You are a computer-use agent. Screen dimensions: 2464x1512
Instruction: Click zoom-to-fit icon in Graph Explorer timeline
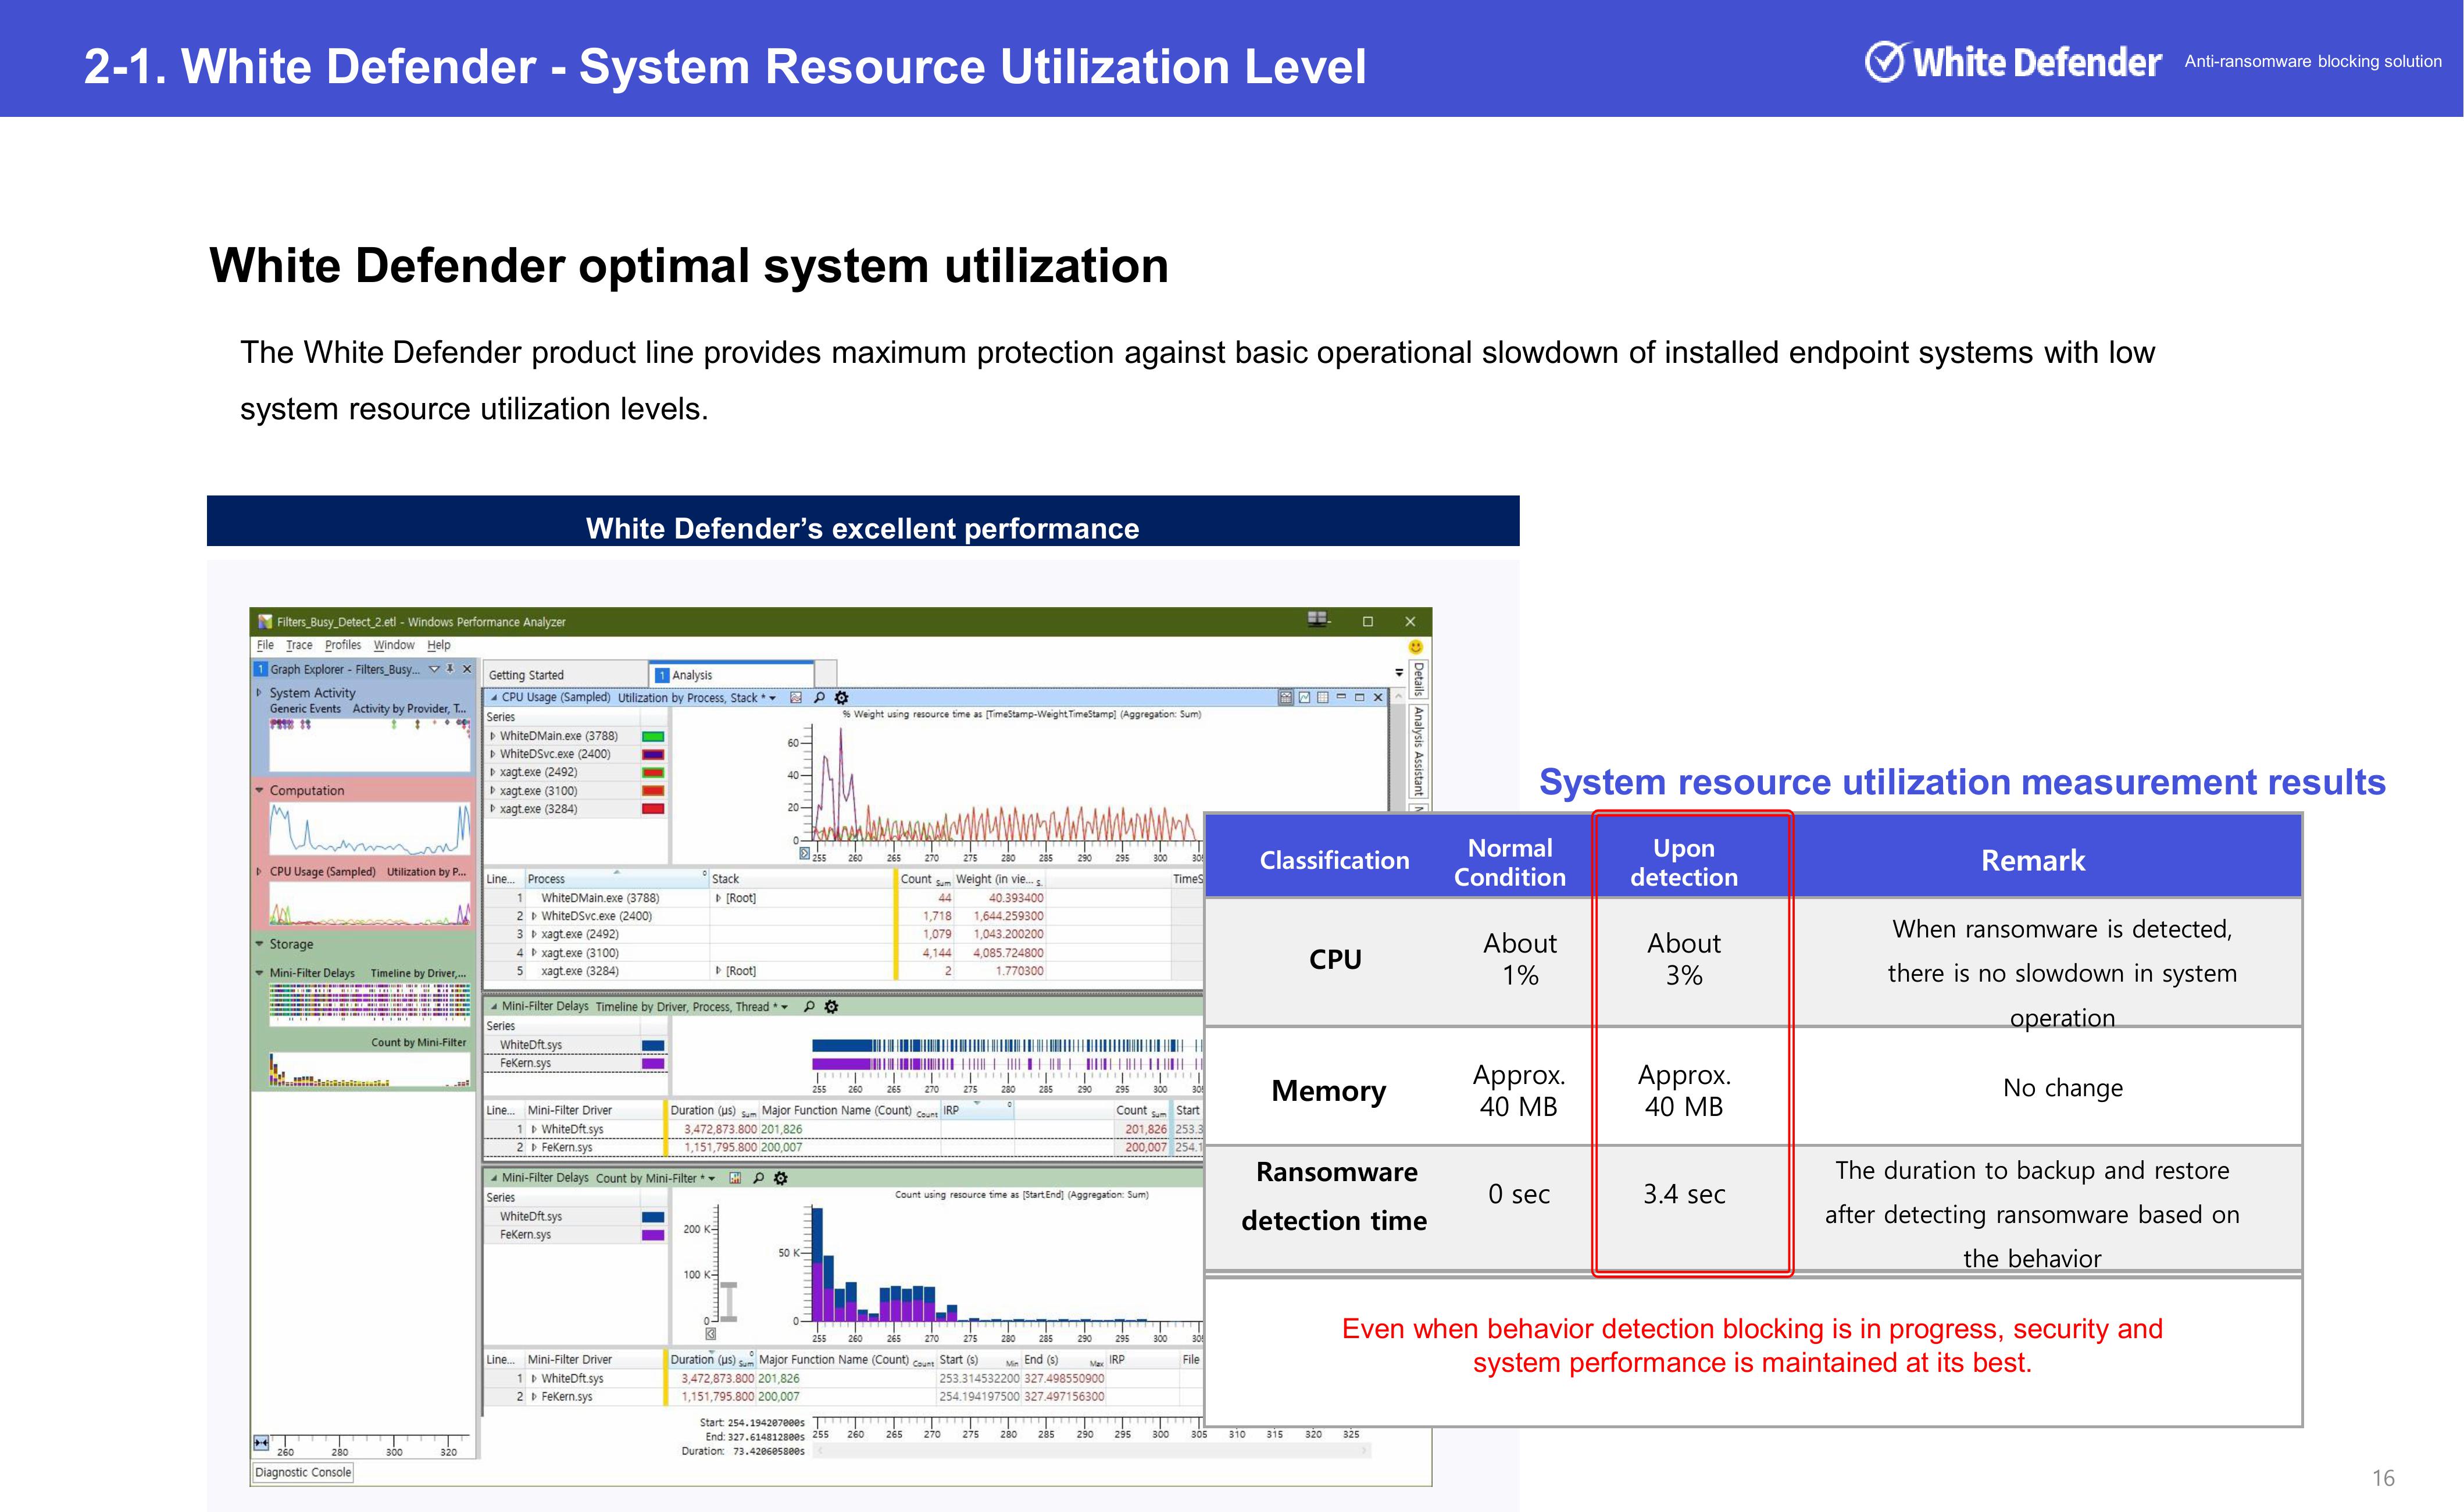261,1442
